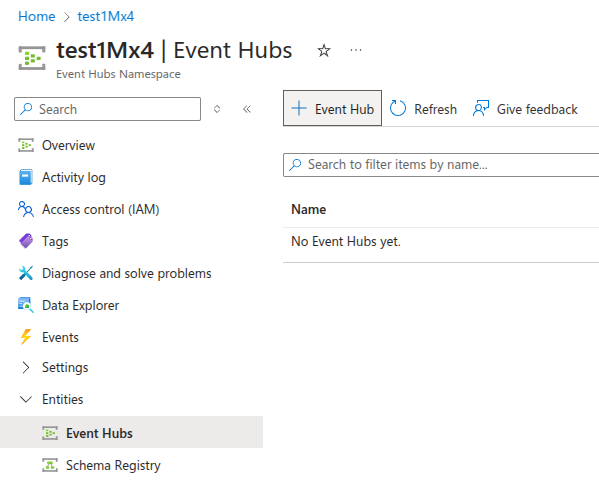Focus the filter items by name field
Viewport: 599px width, 482px height.
[x=441, y=165]
